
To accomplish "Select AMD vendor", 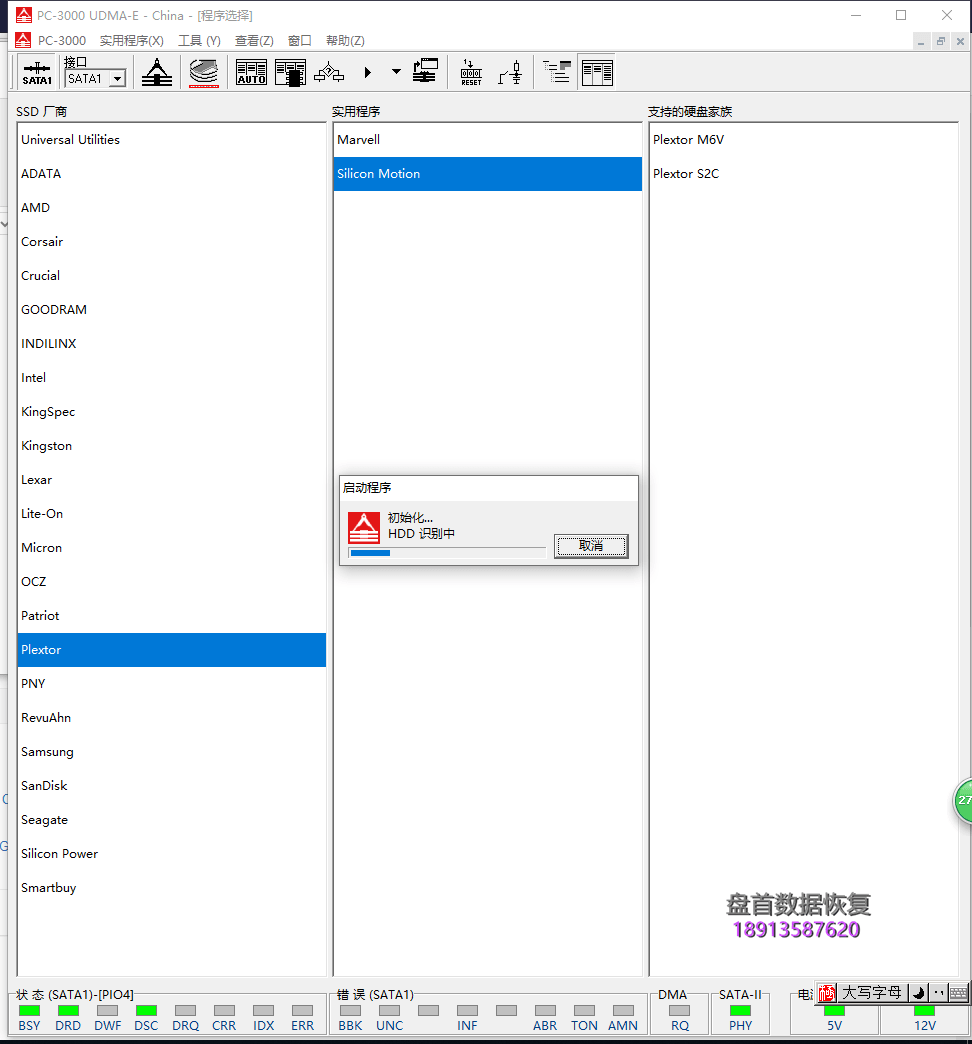I will click(172, 208).
